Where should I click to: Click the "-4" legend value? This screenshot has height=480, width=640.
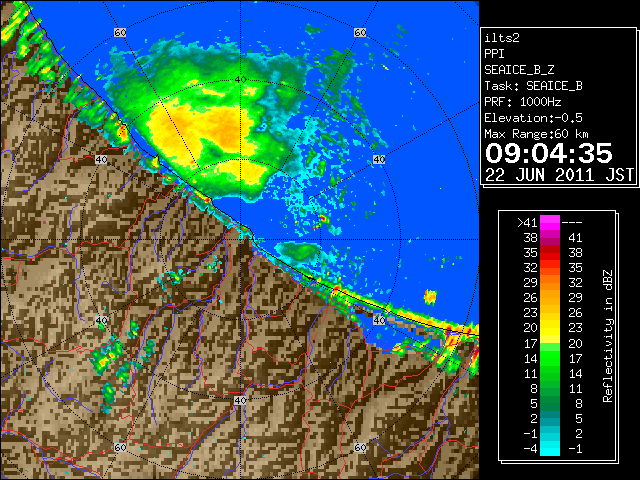[530, 449]
